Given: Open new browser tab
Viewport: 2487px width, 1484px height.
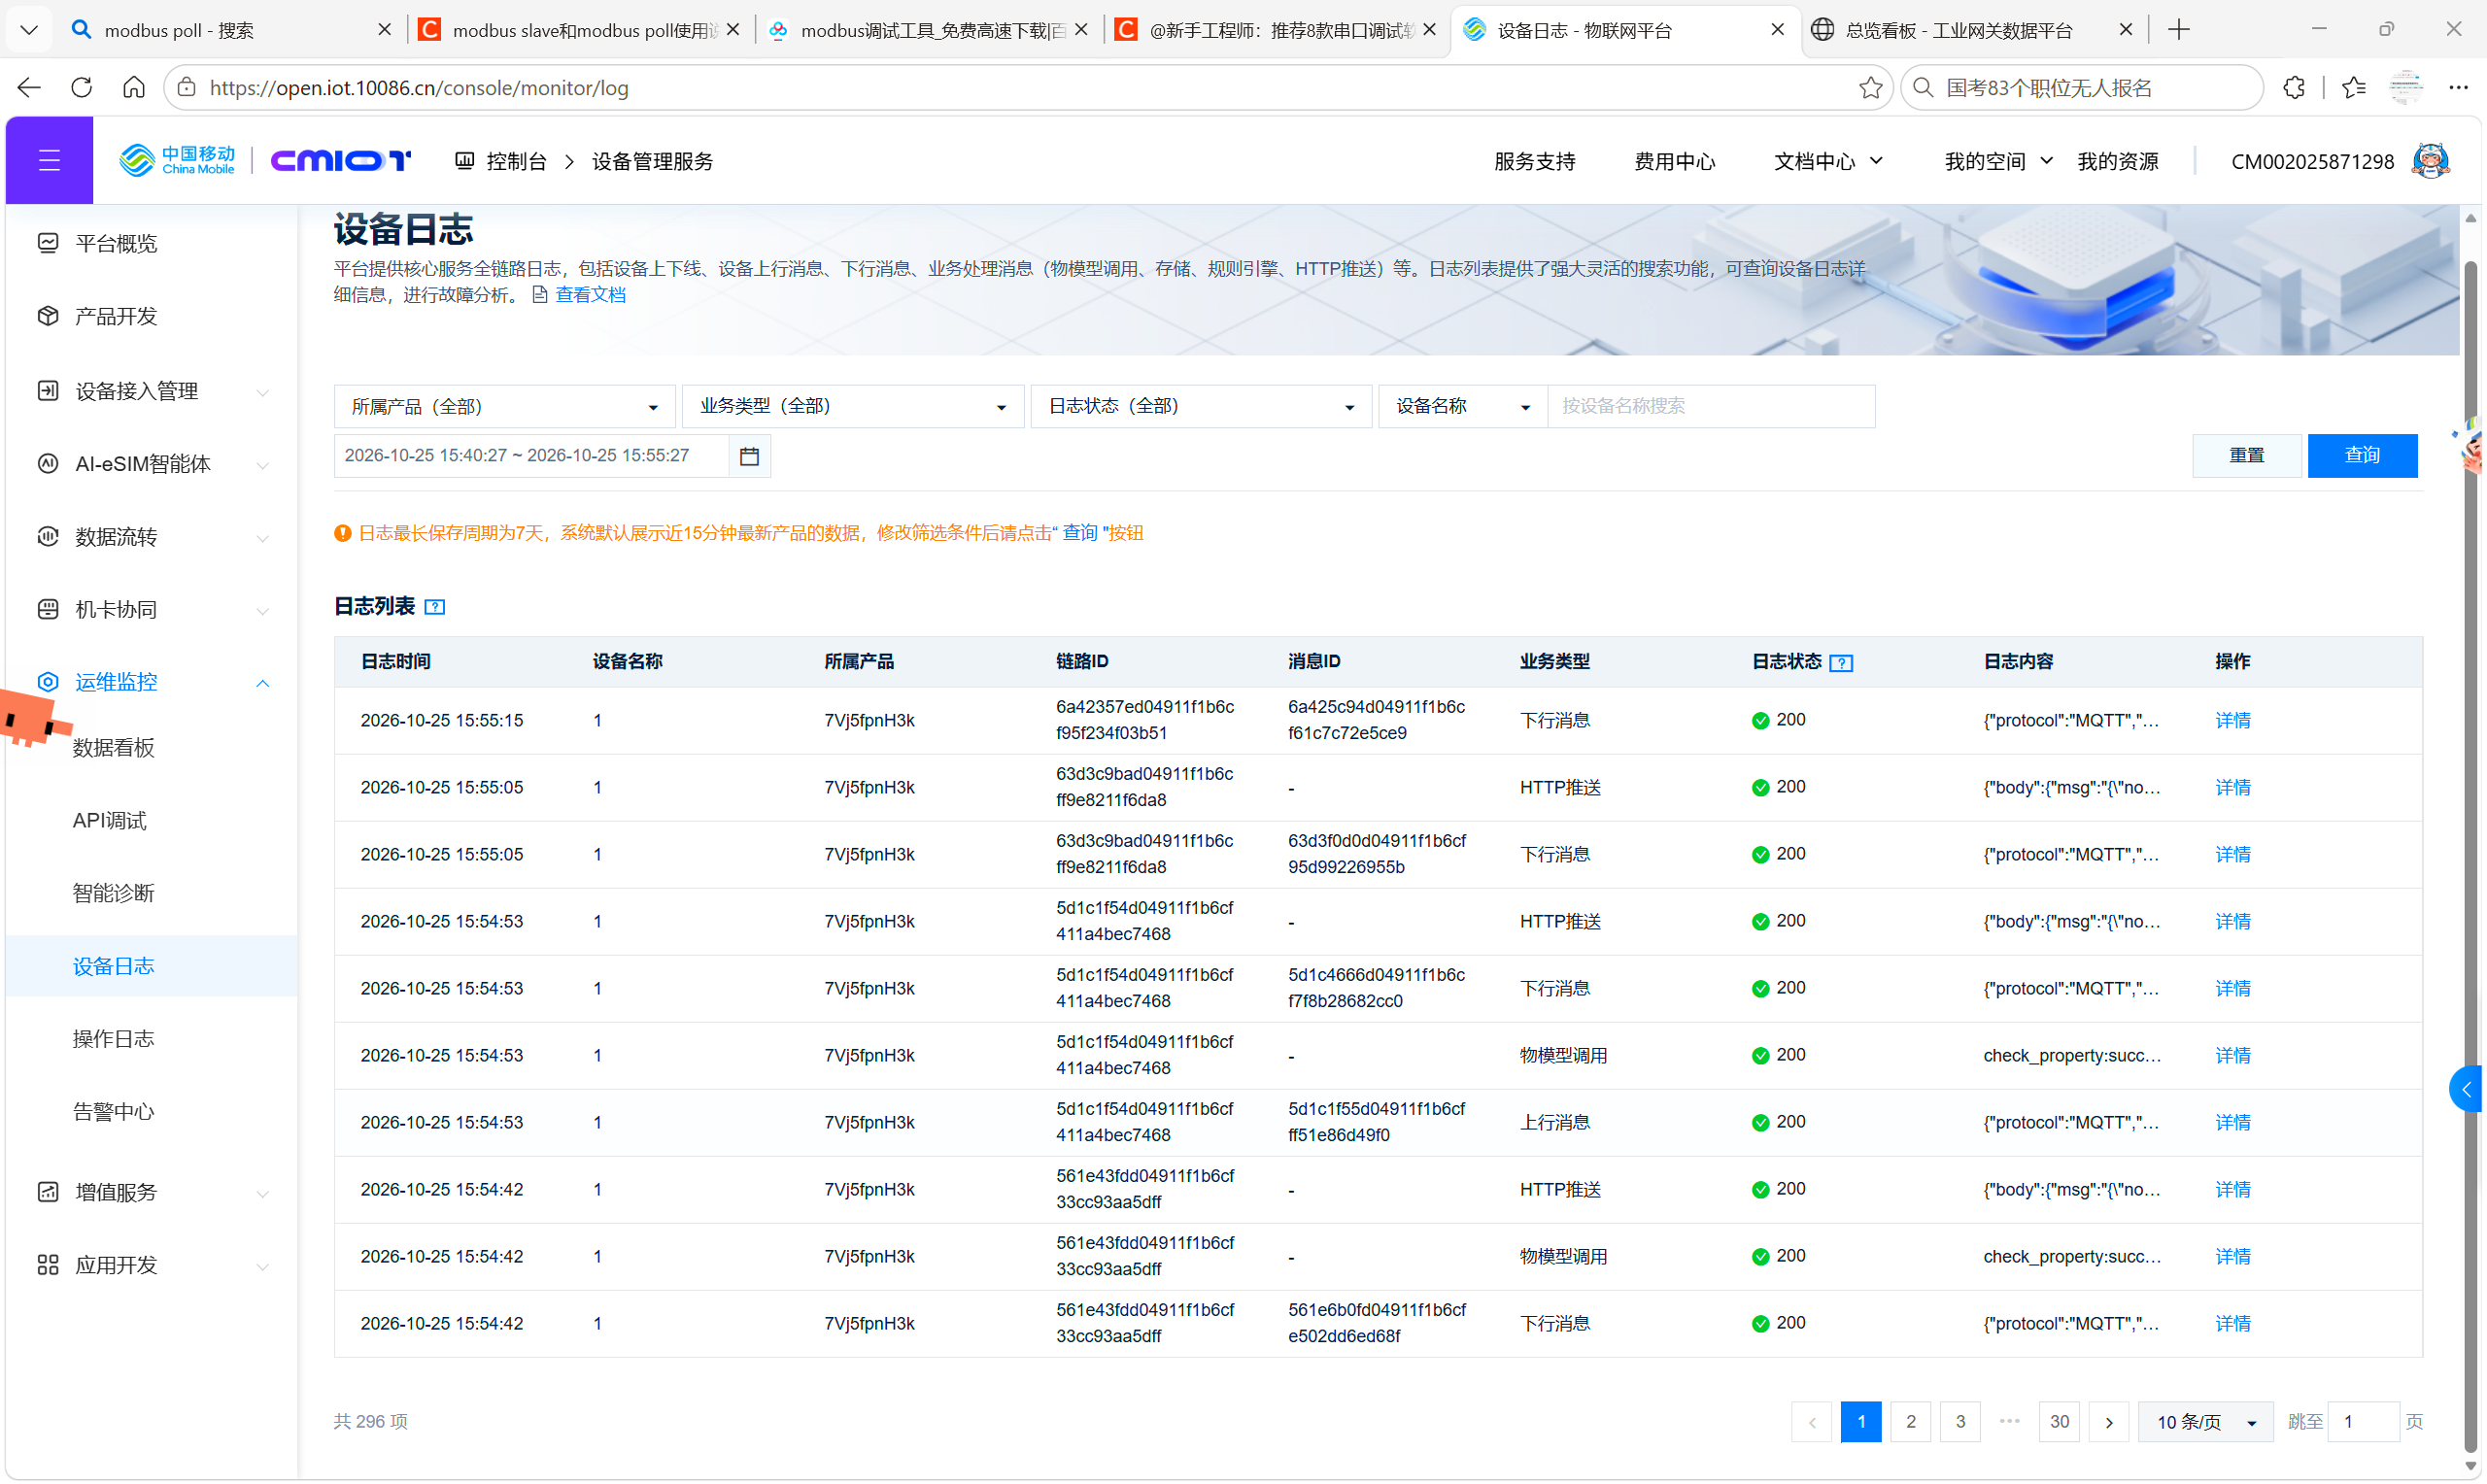Looking at the screenshot, I should click(2179, 30).
